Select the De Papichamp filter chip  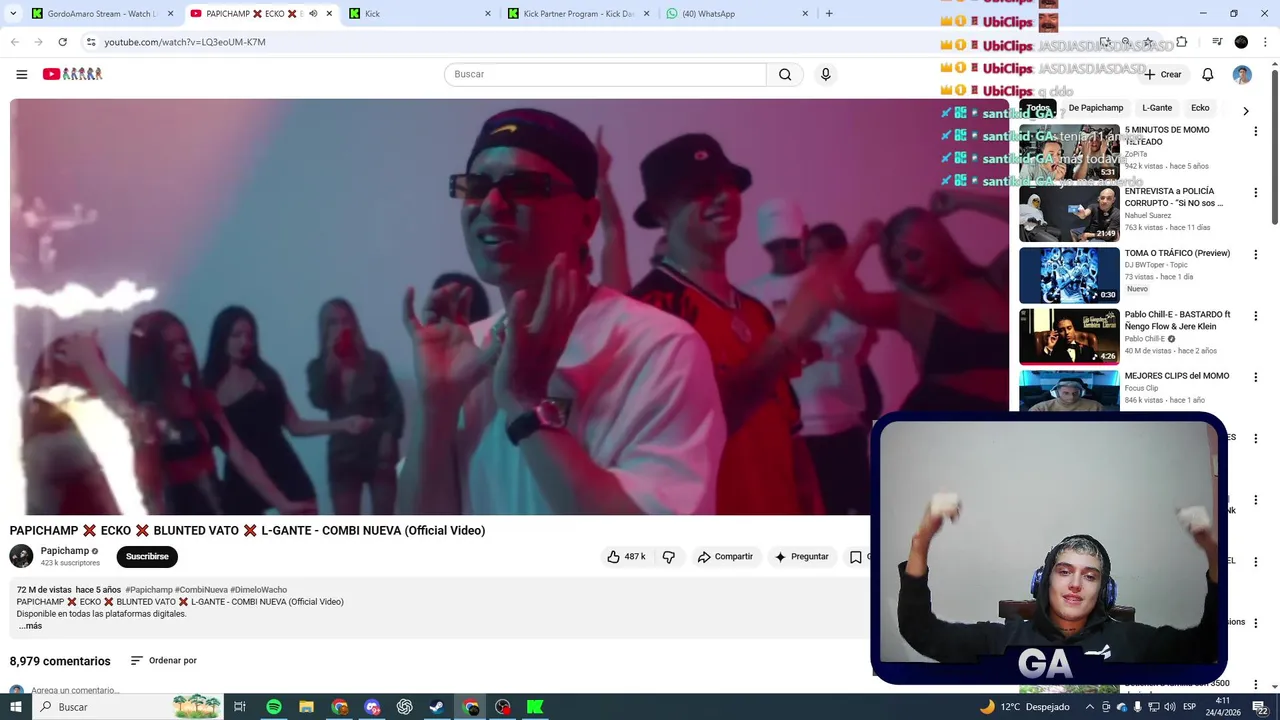pos(1096,108)
